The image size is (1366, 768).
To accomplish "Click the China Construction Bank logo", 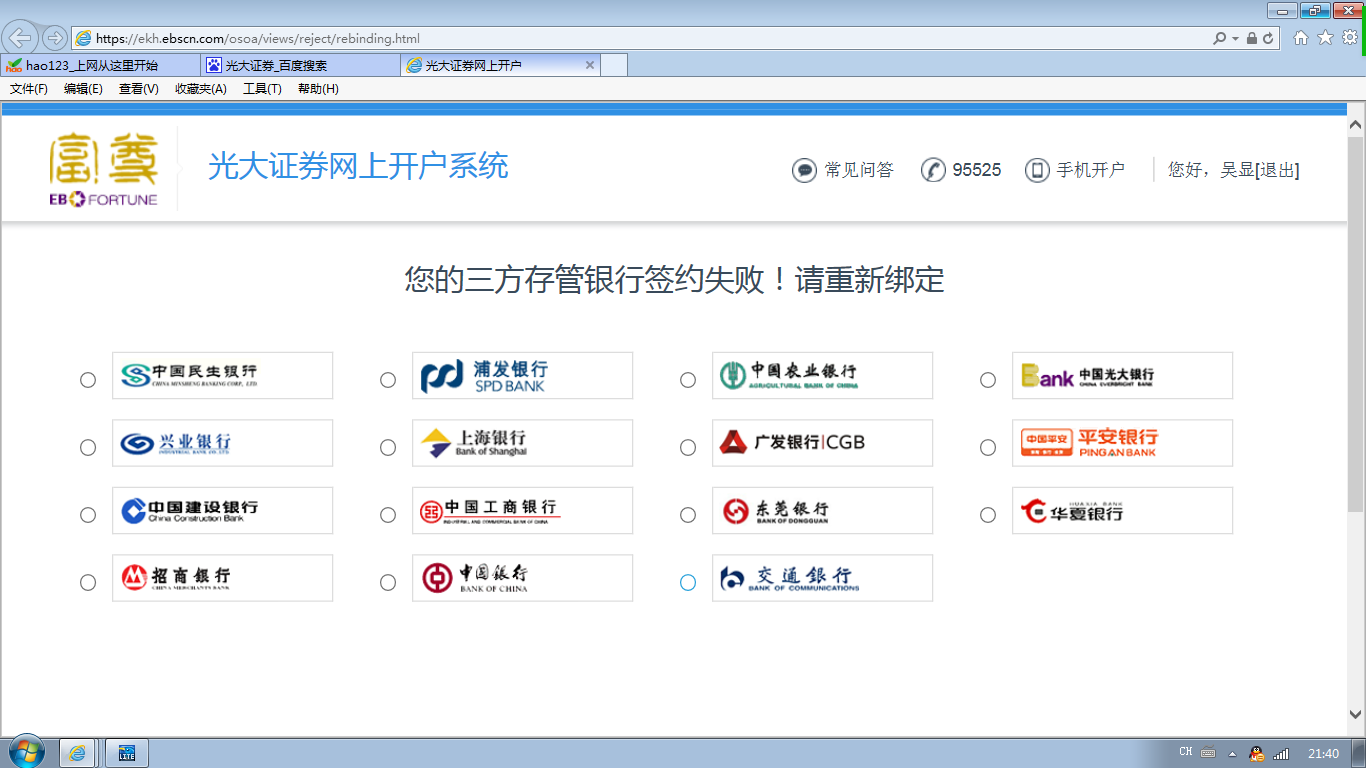I will pyautogui.click(x=222, y=510).
